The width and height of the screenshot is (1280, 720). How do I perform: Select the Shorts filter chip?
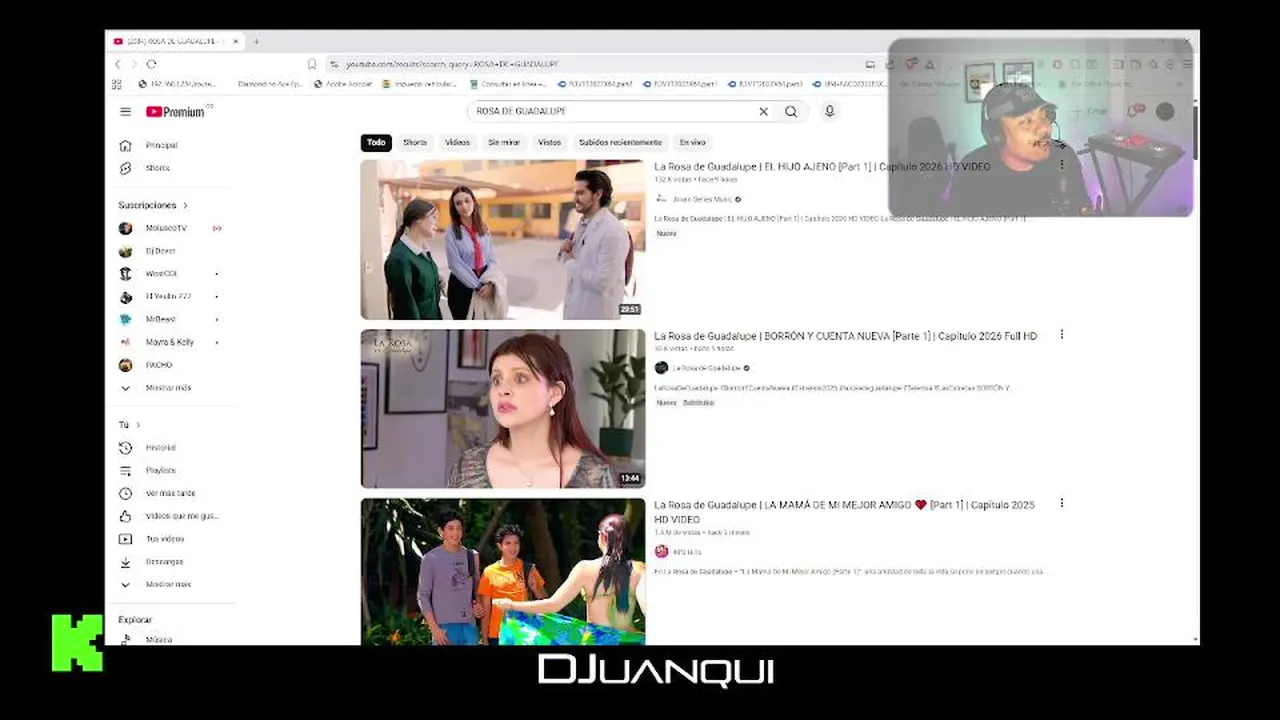tap(415, 142)
